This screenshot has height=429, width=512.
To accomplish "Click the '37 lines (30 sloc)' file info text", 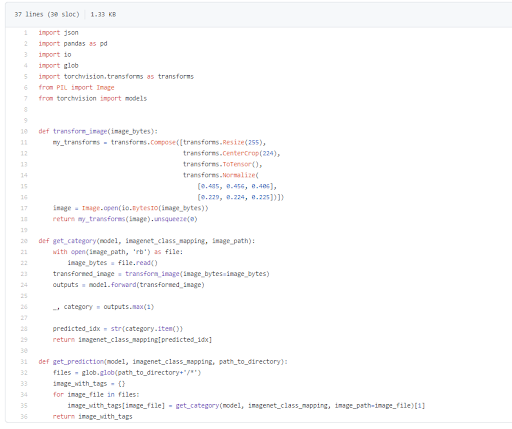I will coord(47,14).
